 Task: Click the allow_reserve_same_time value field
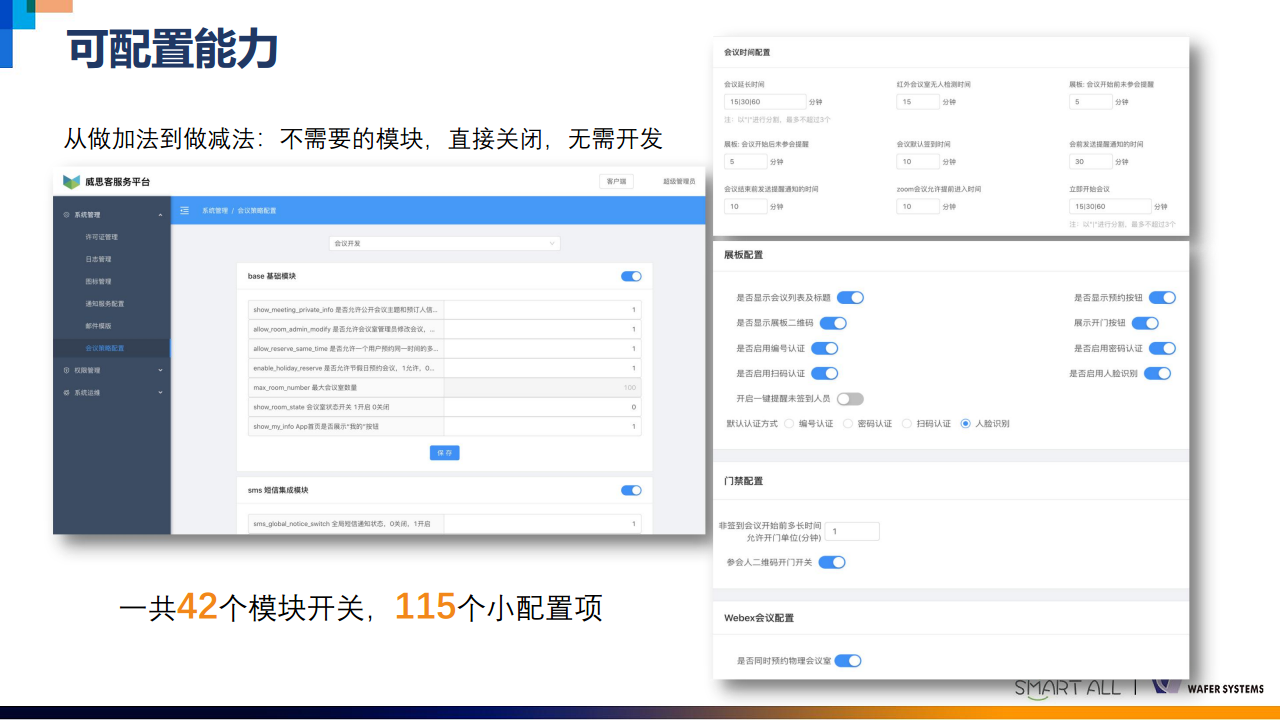tap(542, 349)
